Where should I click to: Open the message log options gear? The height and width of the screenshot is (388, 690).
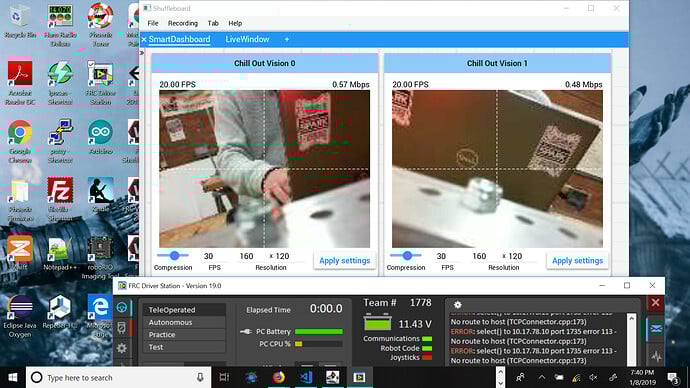[x=458, y=305]
